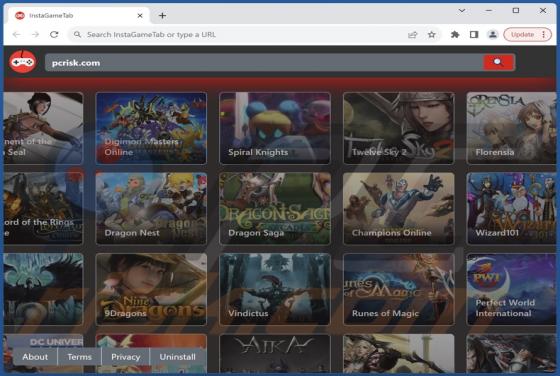The image size is (560, 376).
Task: Open the DC Universe game card
Action: click(x=44, y=341)
